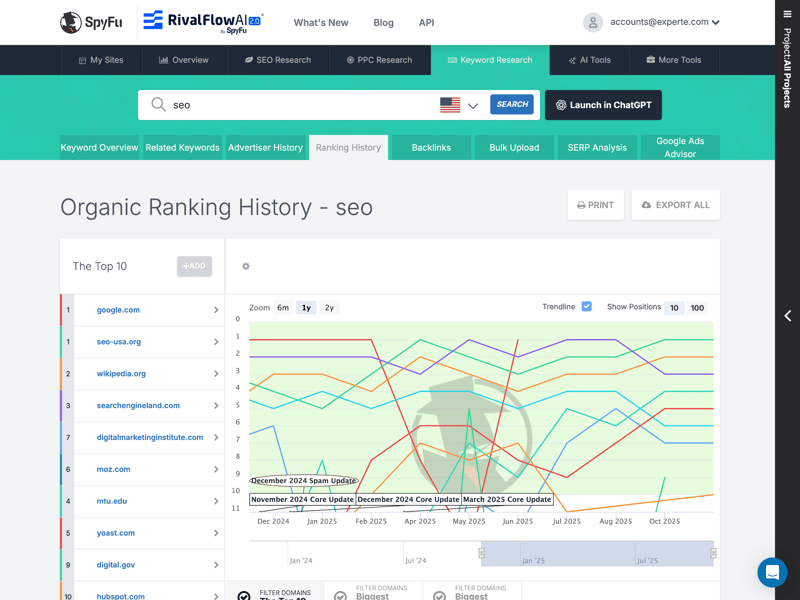Uncheck the Trendline checkbox
This screenshot has height=600, width=800.
click(x=586, y=307)
